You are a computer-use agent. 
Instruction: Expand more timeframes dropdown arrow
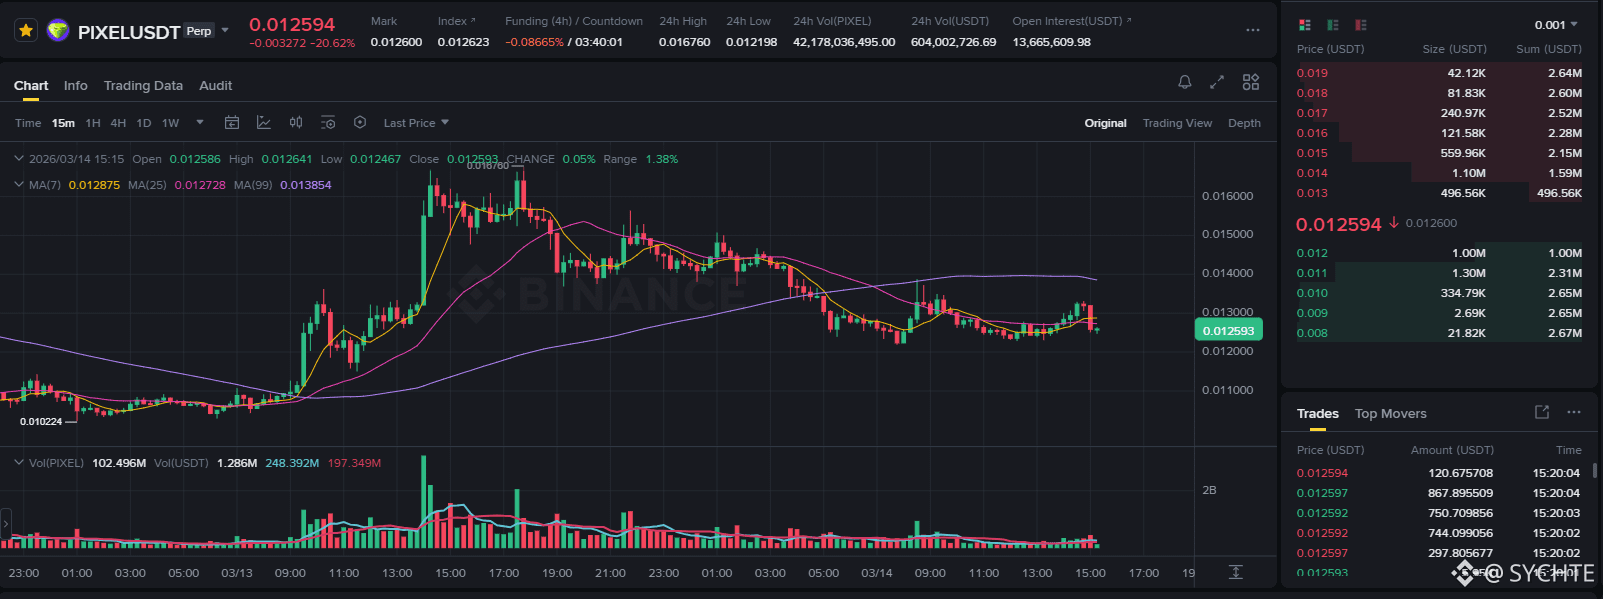[200, 122]
